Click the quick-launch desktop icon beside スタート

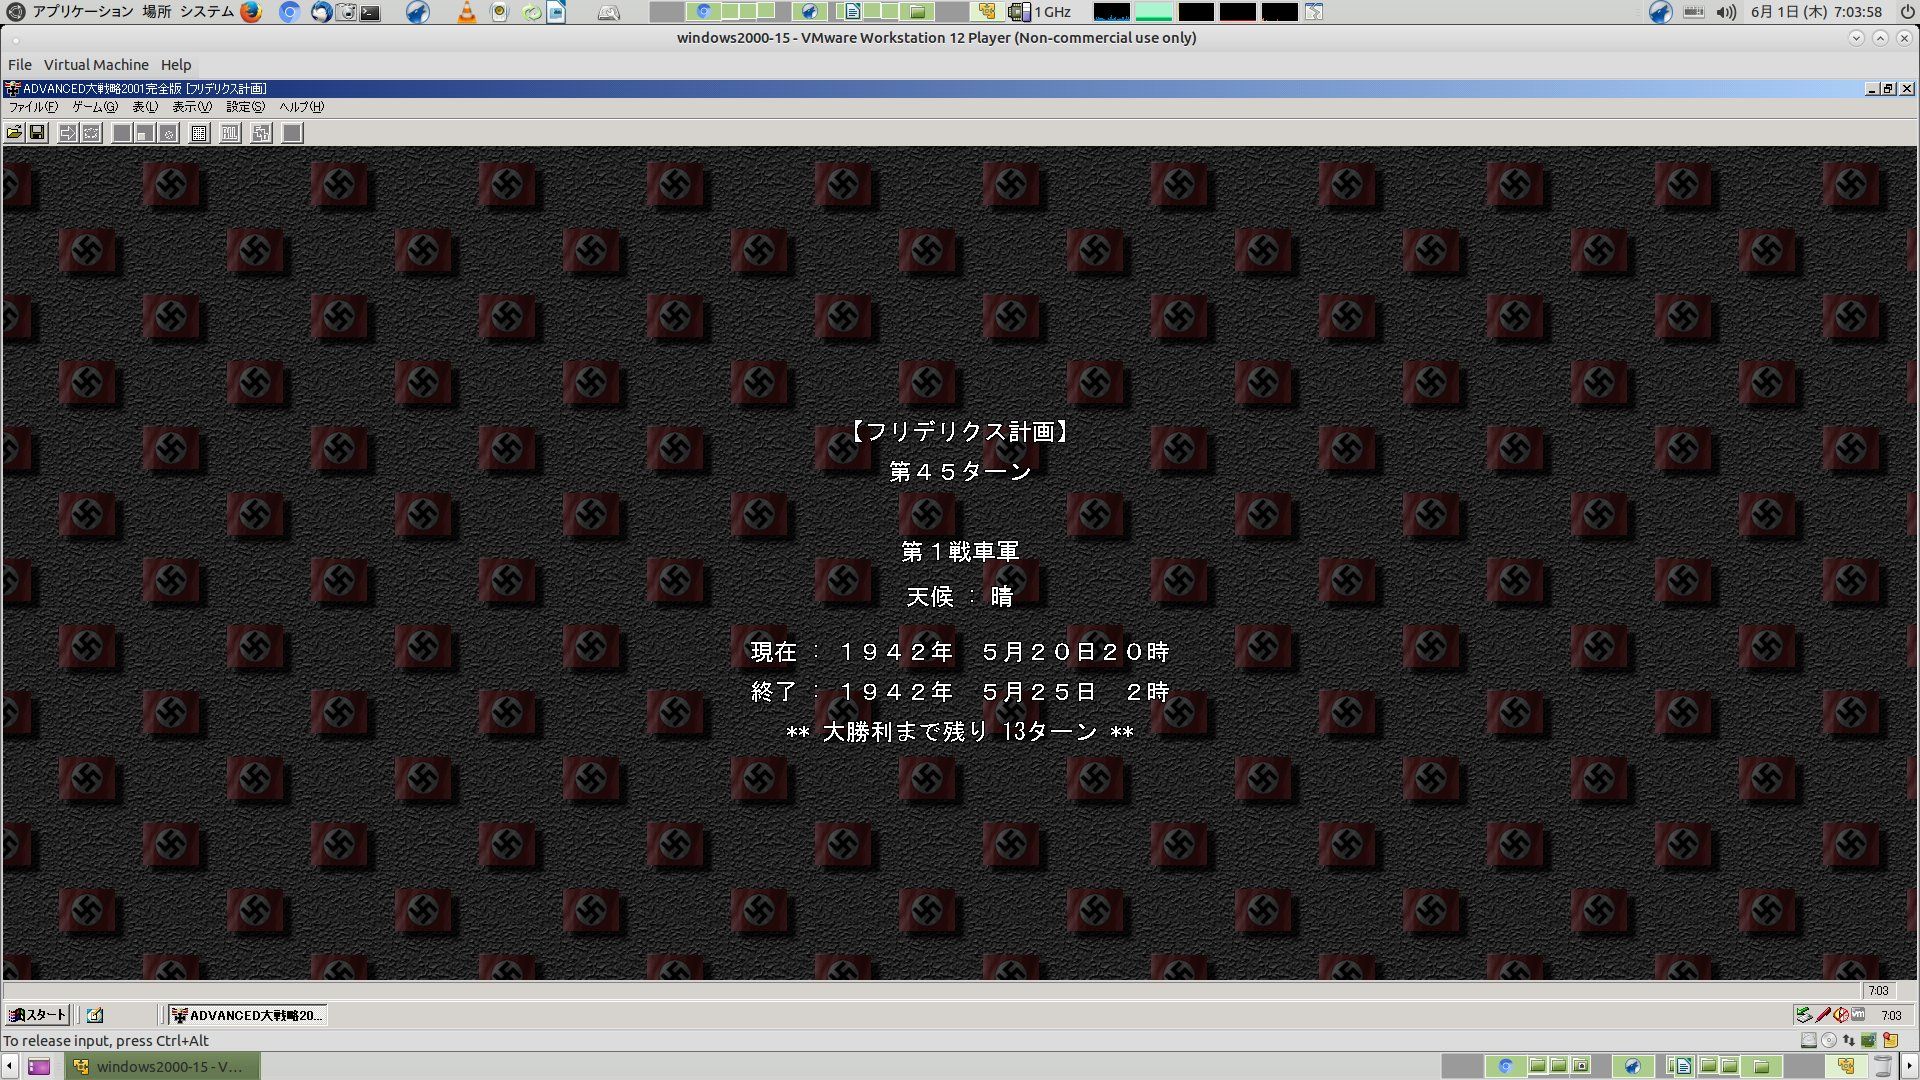(x=95, y=1015)
